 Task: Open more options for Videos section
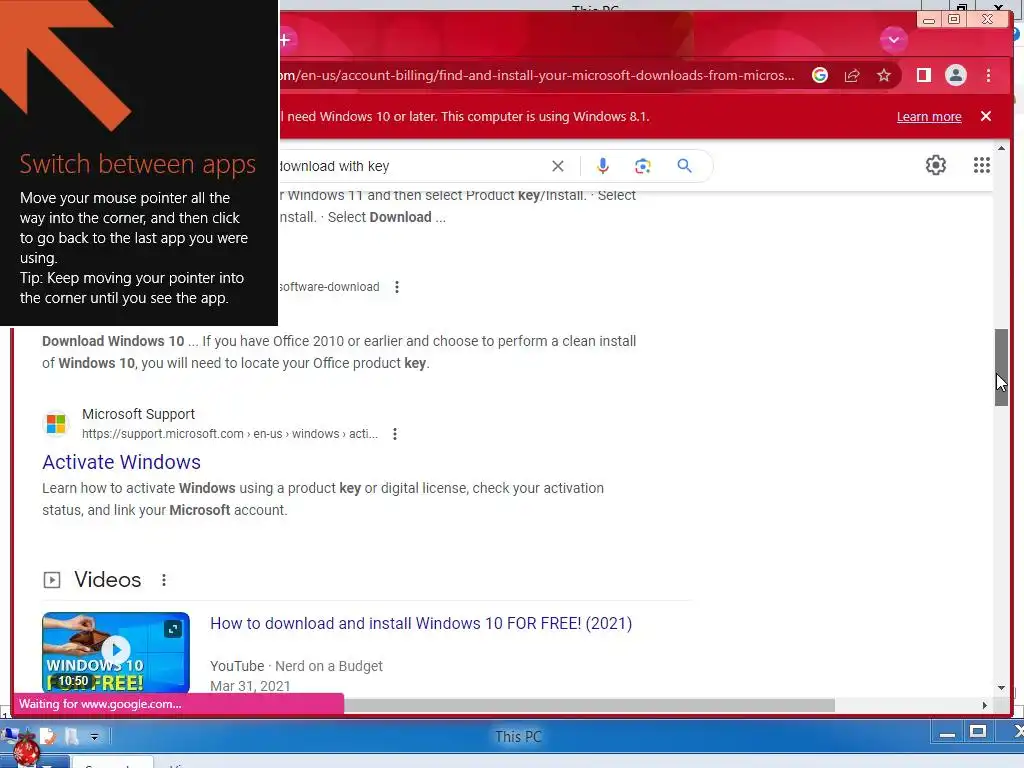164,580
